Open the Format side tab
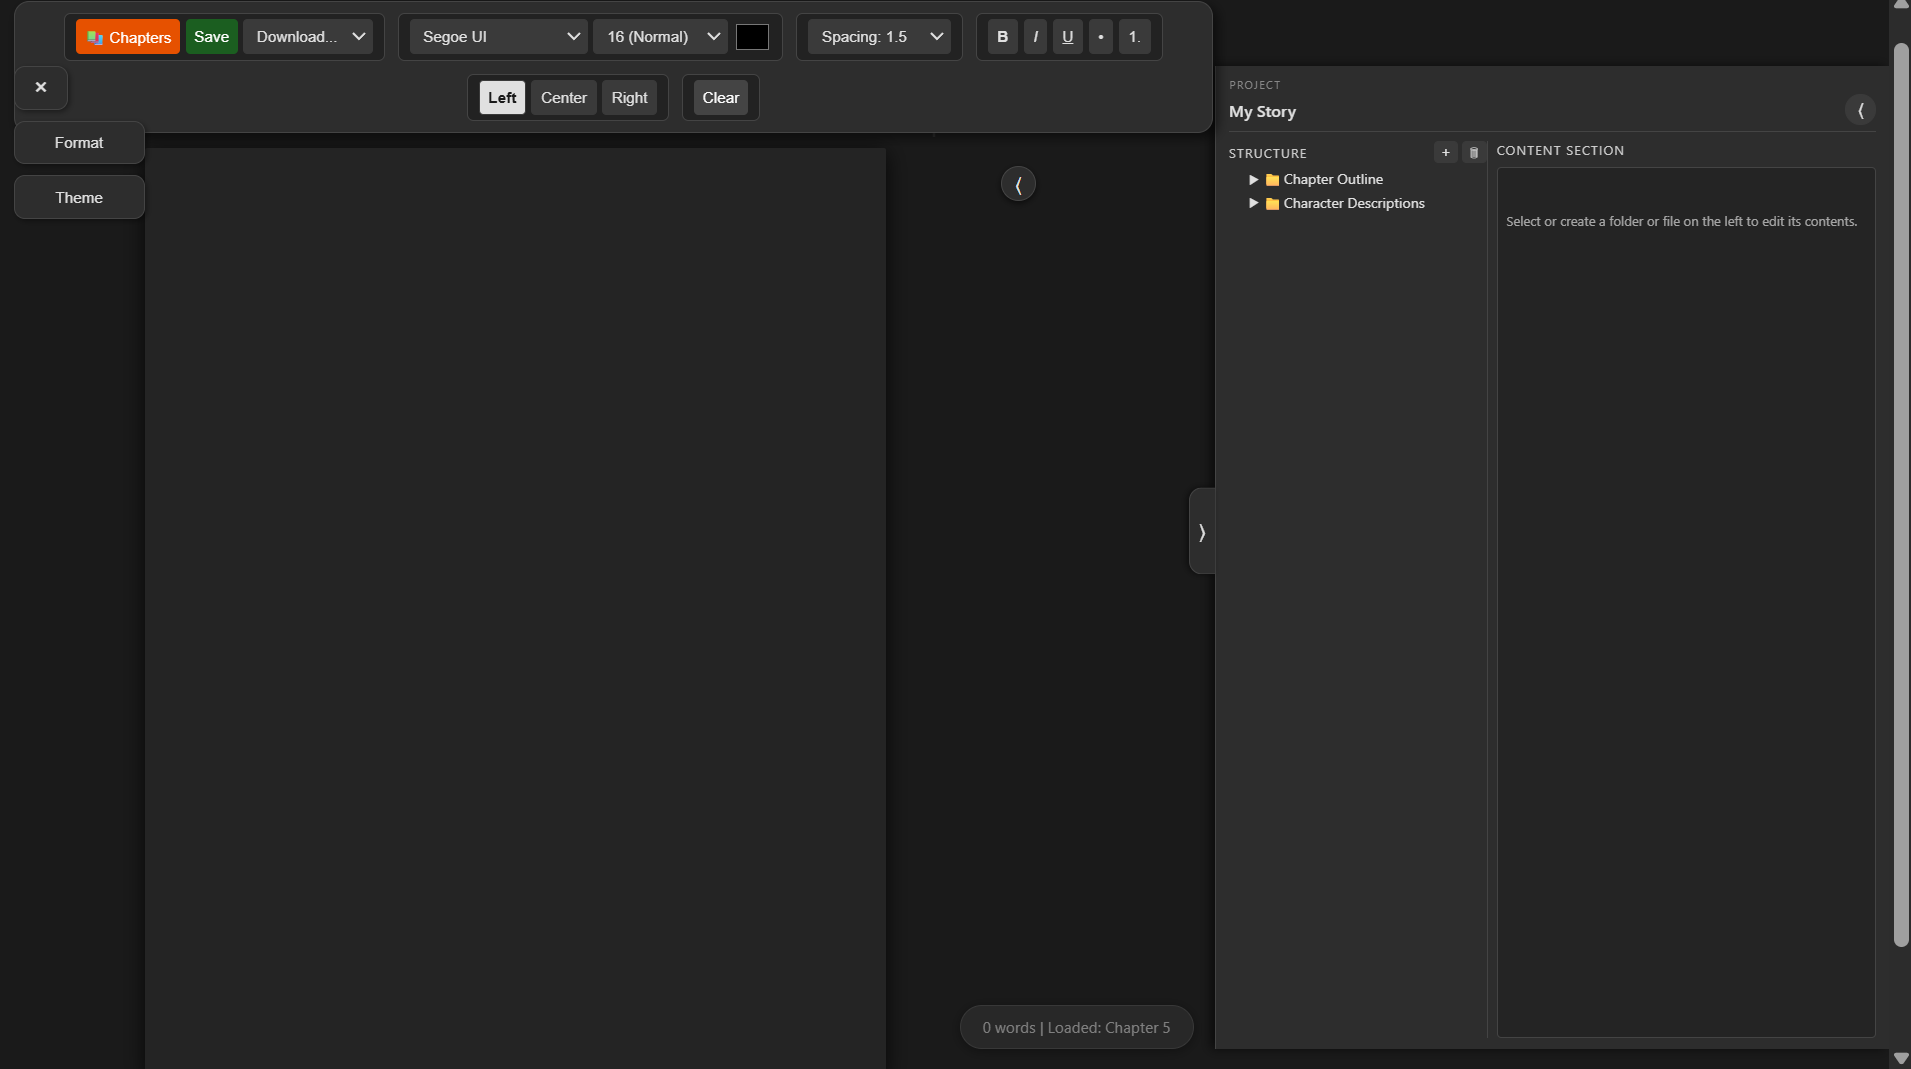Image resolution: width=1911 pixels, height=1069 pixels. coord(79,143)
